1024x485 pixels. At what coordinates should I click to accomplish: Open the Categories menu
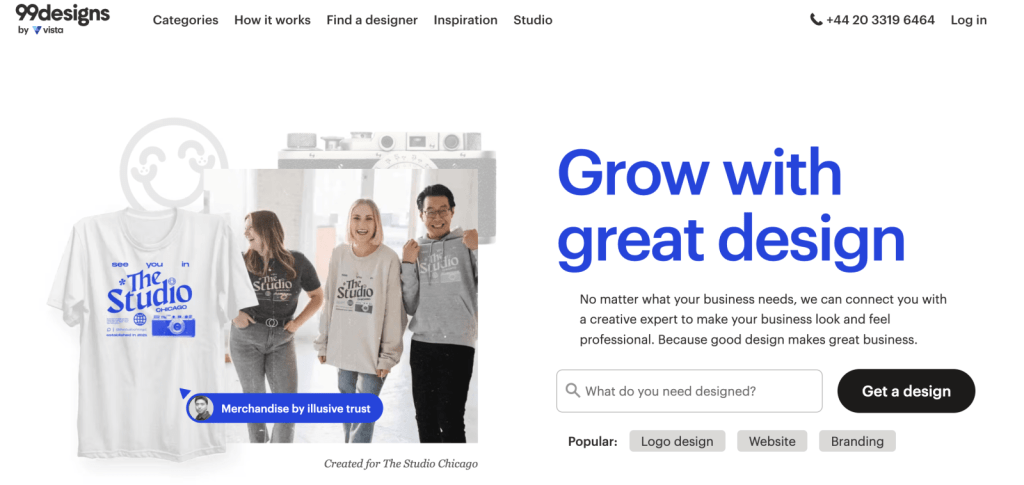[185, 20]
